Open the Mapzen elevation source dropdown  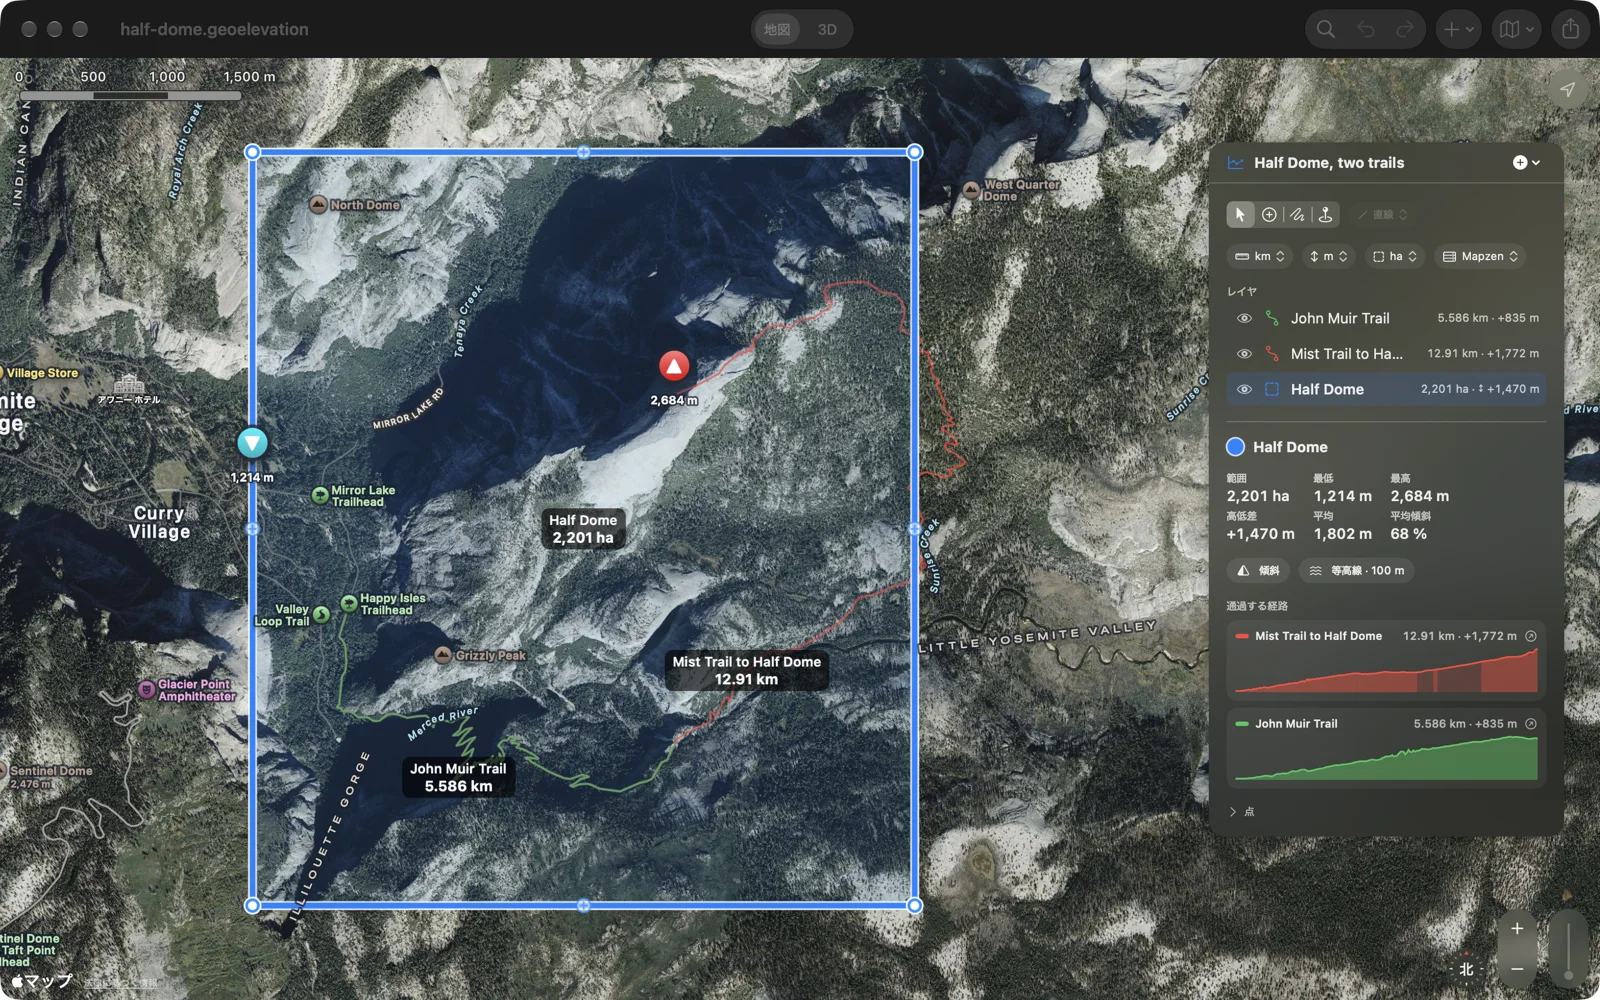1481,257
